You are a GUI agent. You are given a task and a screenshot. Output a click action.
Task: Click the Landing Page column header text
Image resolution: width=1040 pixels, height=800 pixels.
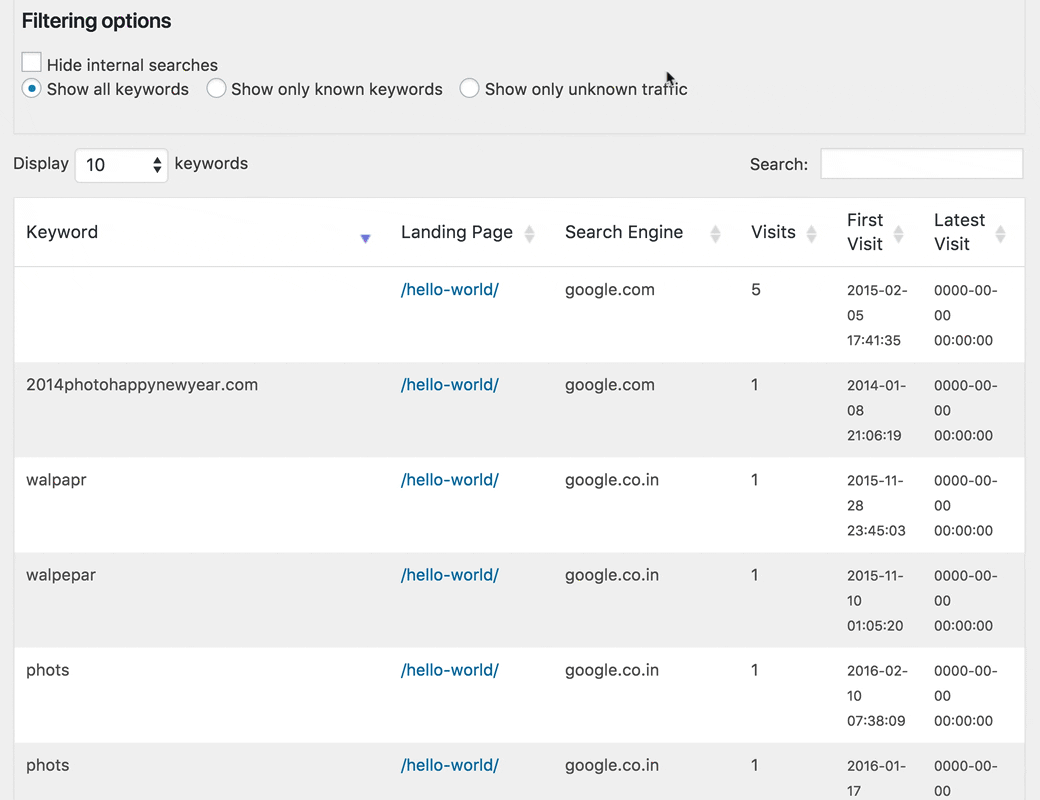click(456, 232)
